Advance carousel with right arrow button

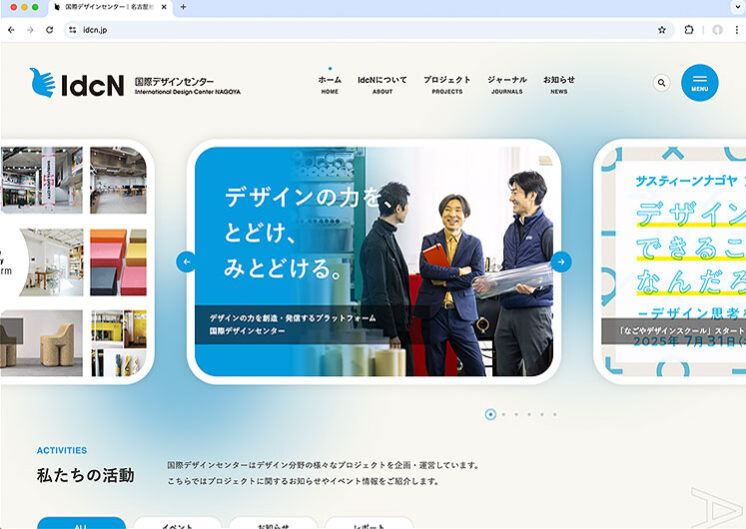click(x=561, y=262)
